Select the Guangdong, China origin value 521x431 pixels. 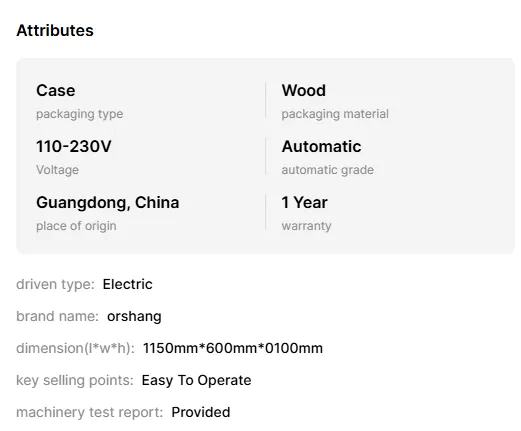[x=108, y=202]
